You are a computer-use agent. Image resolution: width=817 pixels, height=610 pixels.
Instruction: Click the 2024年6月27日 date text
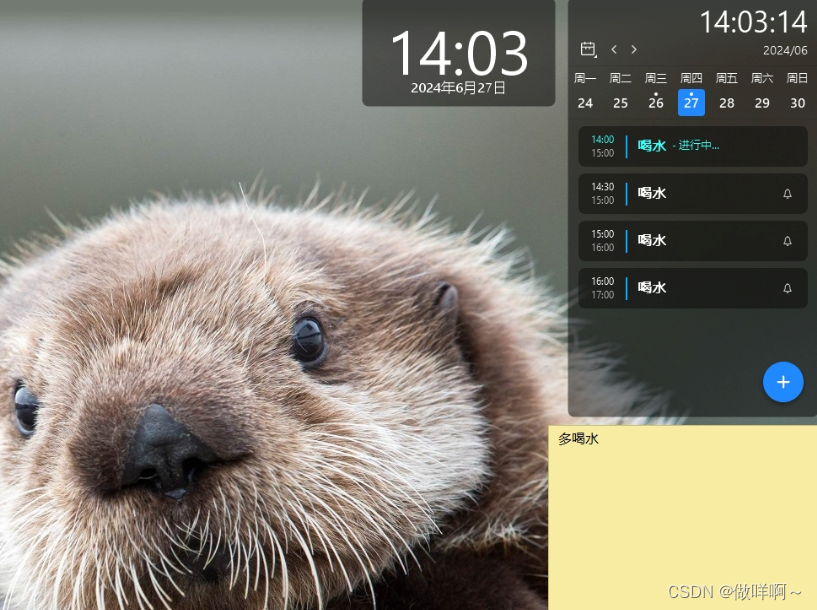458,88
